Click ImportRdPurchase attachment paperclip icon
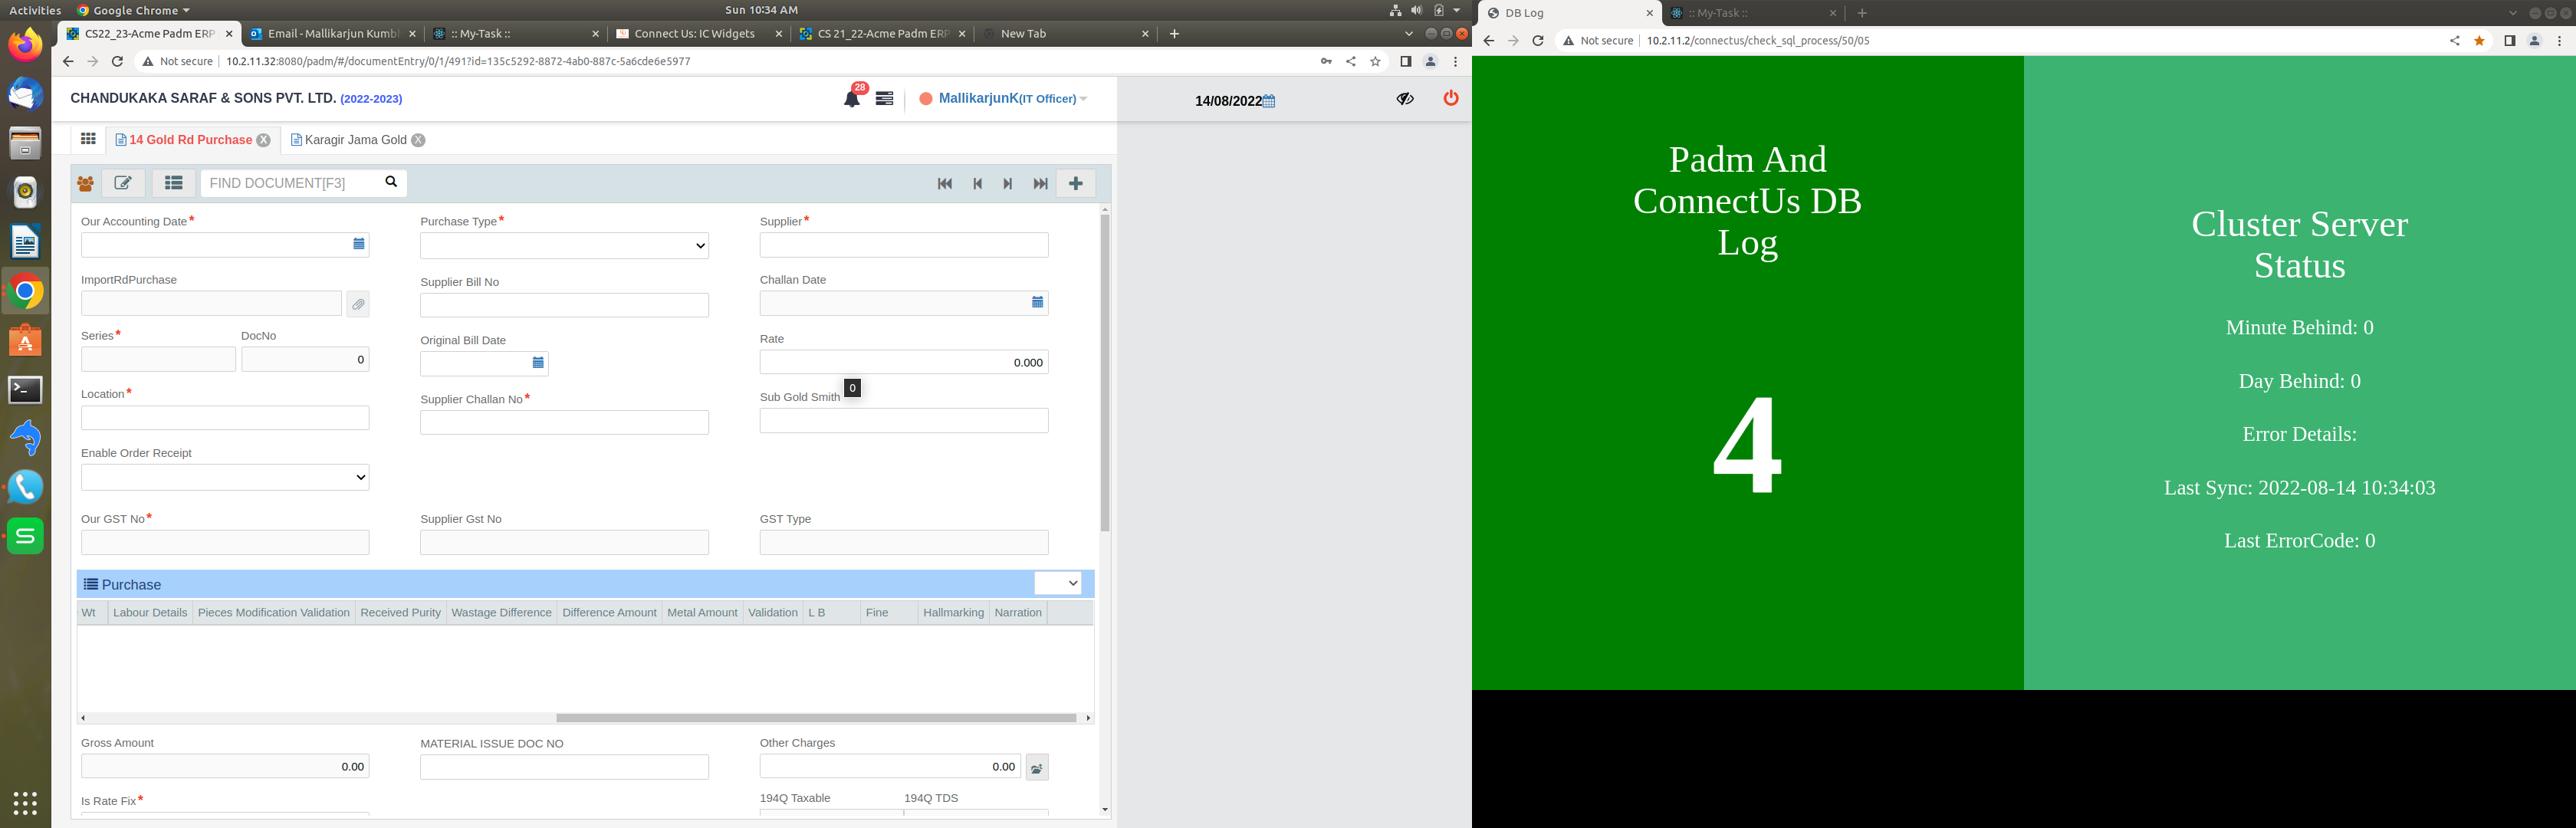The image size is (2576, 828). 358,304
